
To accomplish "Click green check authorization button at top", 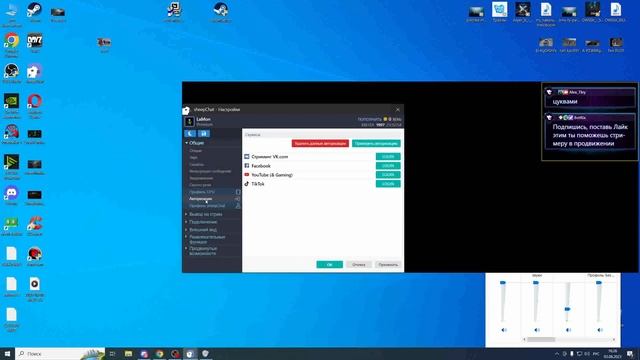I will pos(376,144).
